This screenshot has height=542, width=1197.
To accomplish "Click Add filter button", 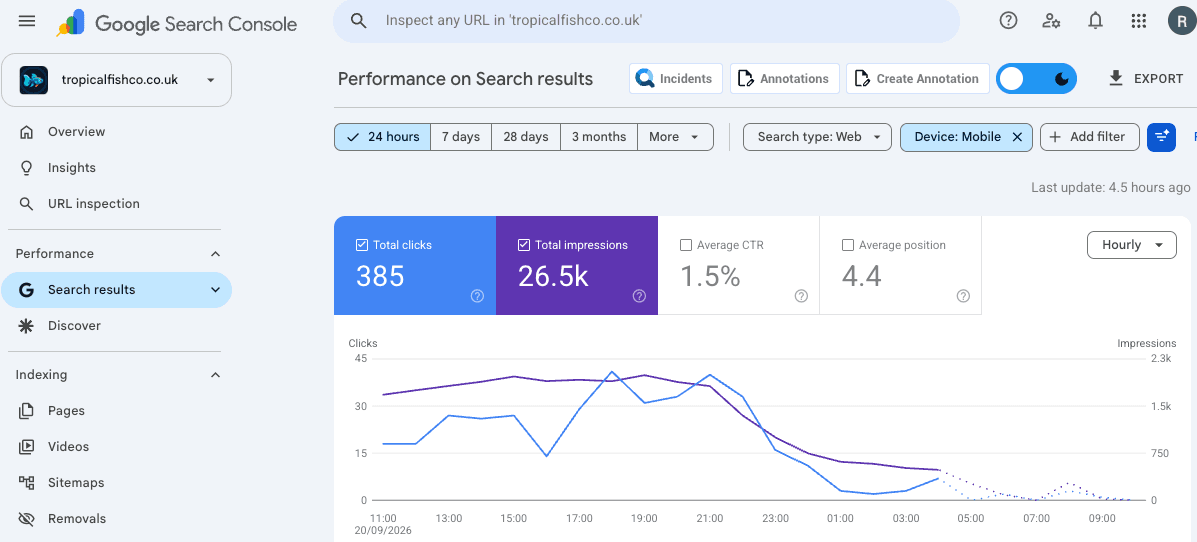I will point(1089,137).
